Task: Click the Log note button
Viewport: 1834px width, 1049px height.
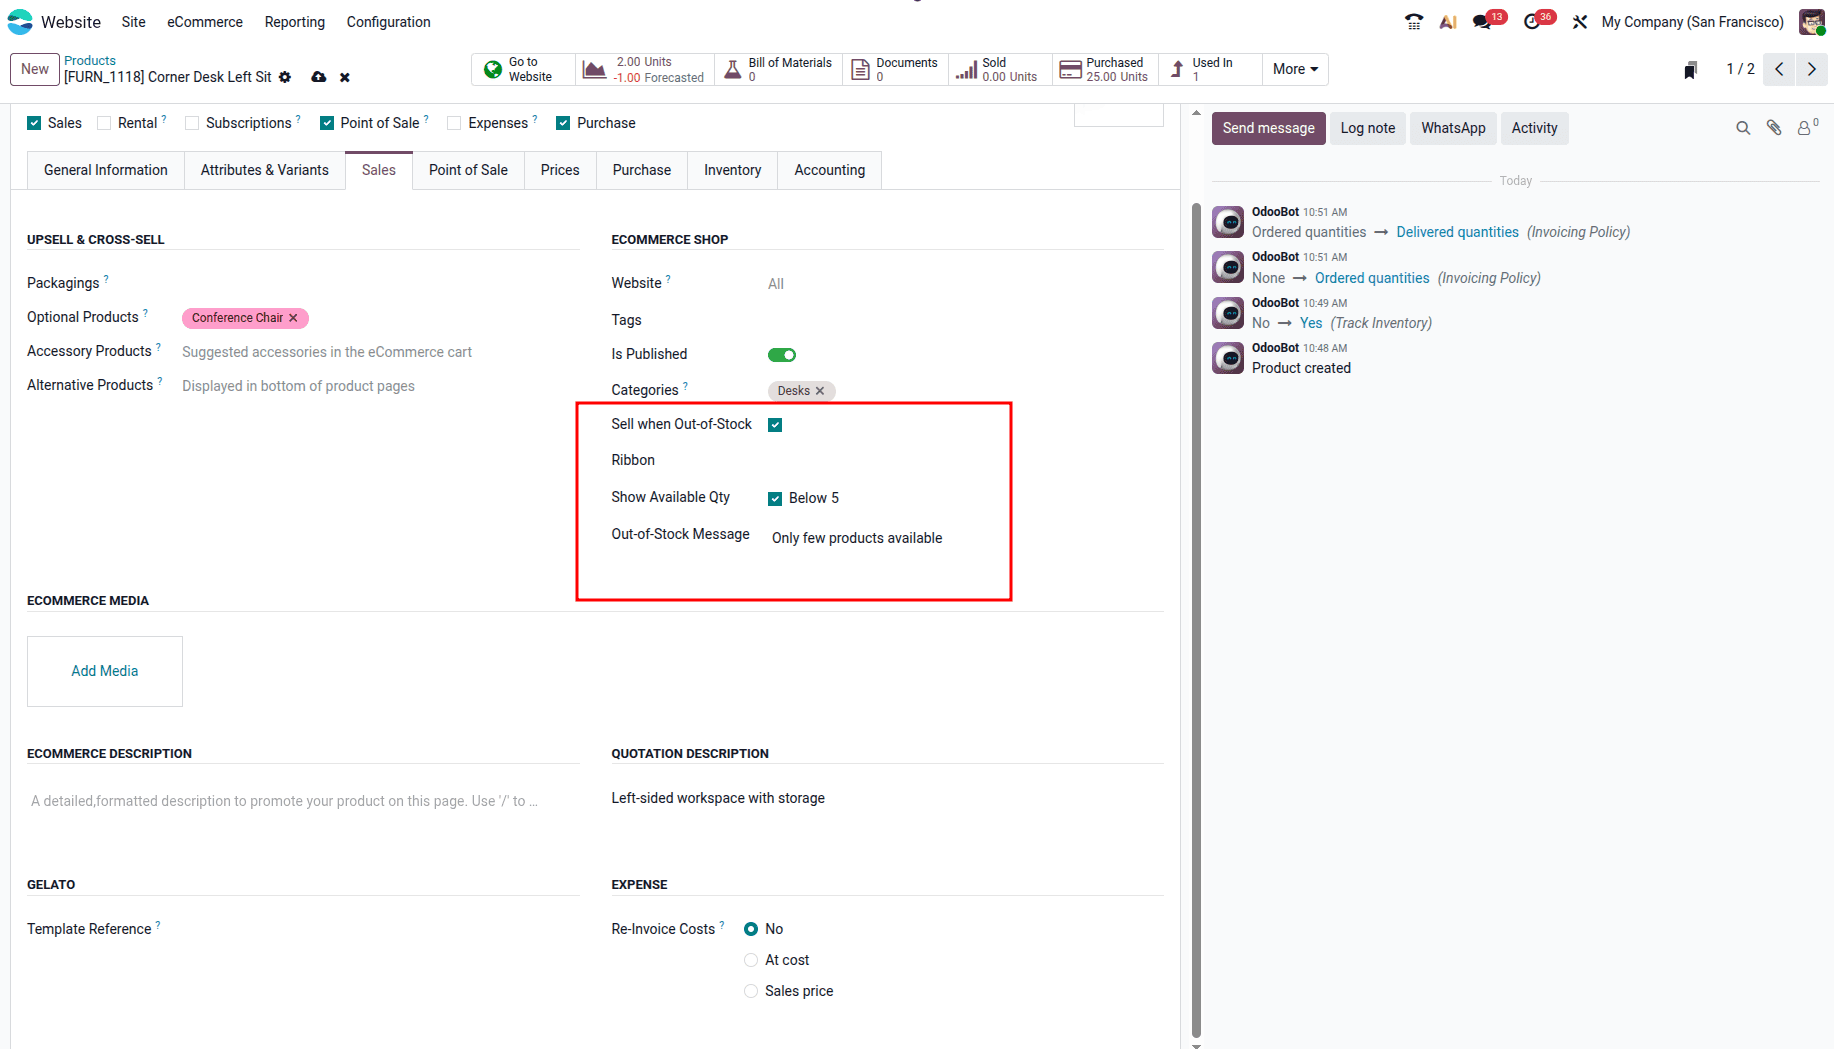Action: coord(1367,128)
